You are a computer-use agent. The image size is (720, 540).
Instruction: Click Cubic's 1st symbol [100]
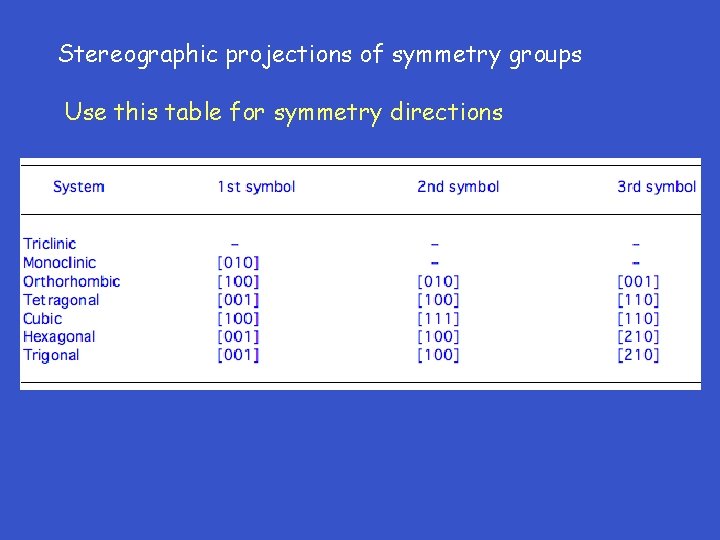pos(238,318)
